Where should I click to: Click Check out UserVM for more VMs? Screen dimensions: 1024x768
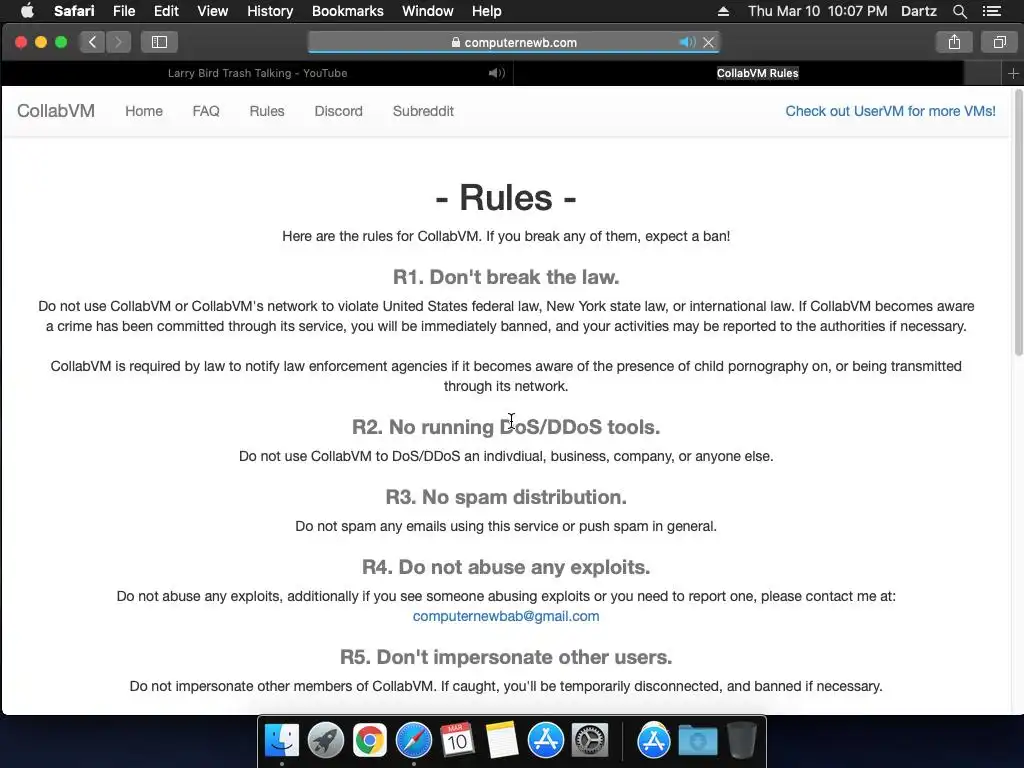pyautogui.click(x=890, y=111)
